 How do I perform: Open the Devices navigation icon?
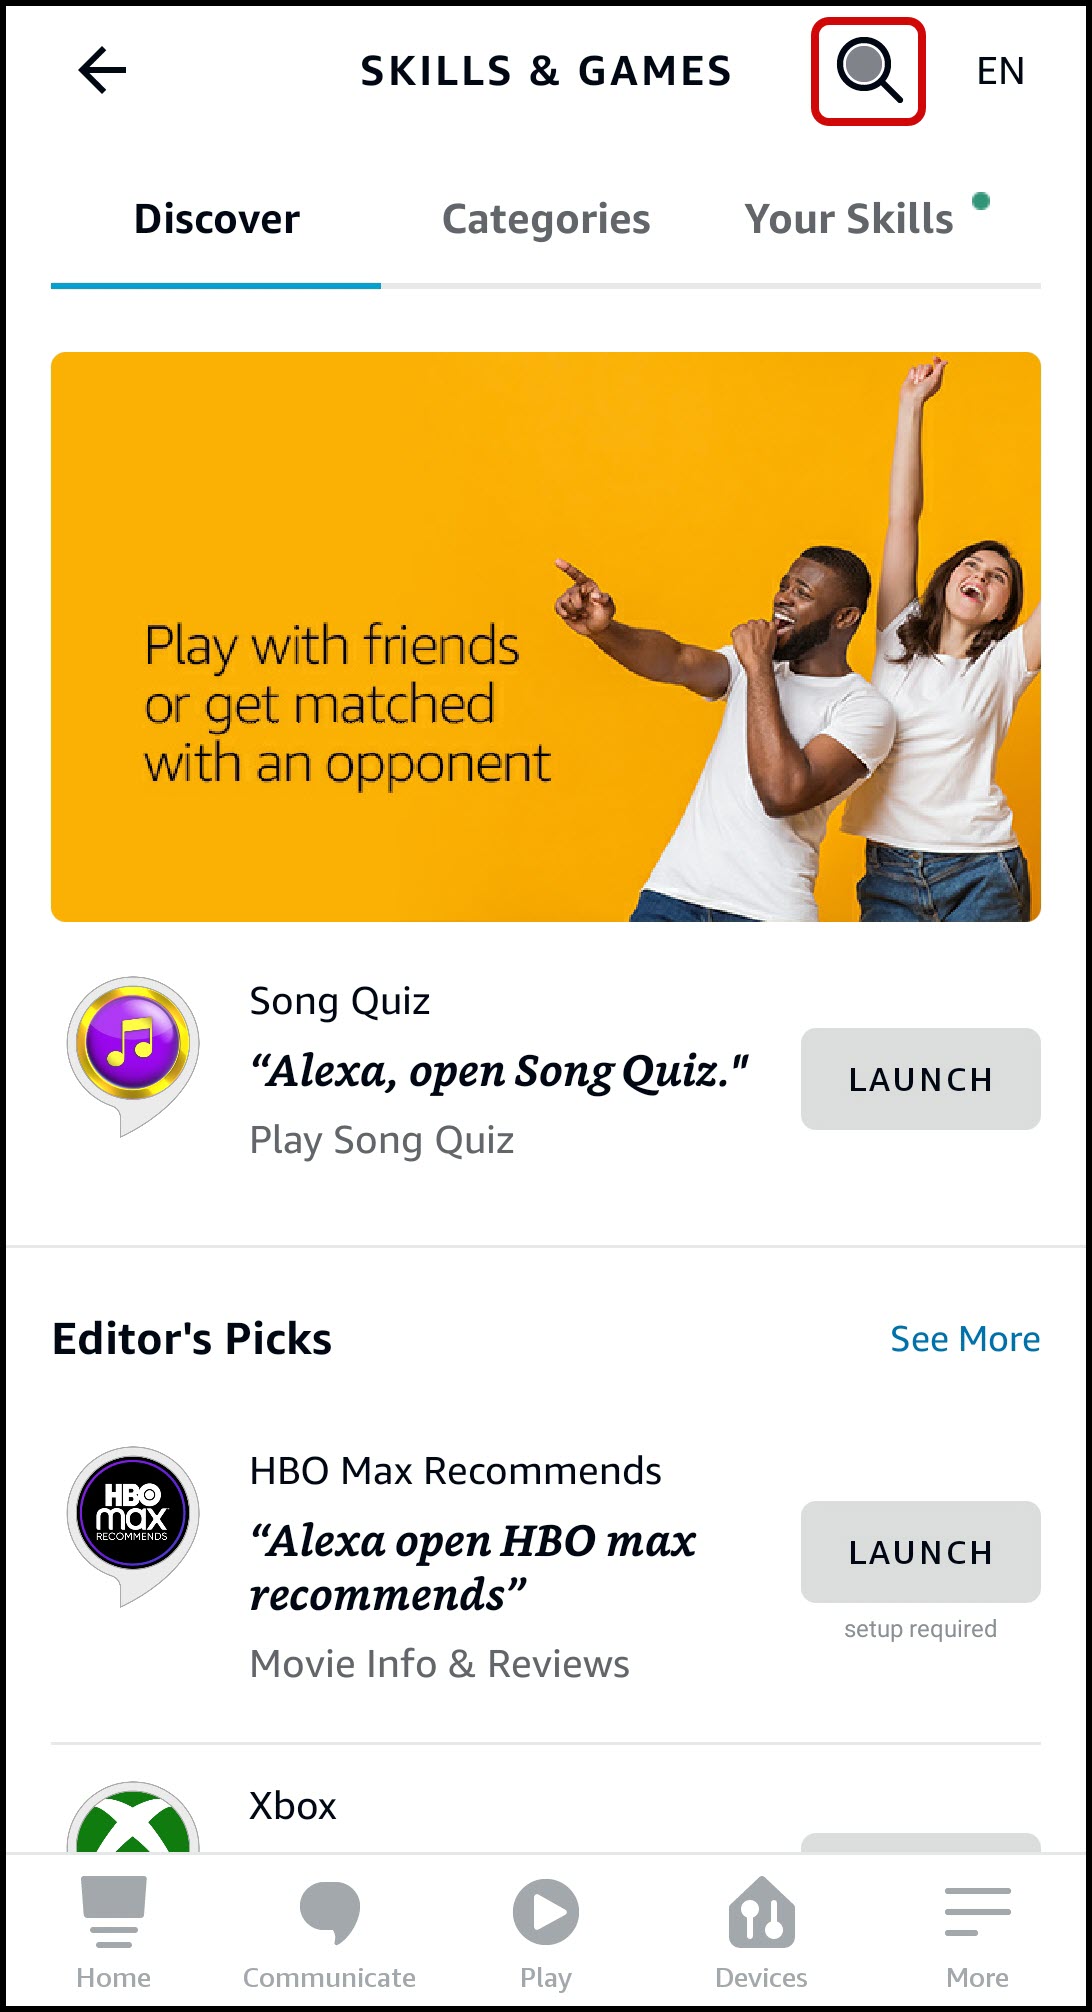[761, 1912]
